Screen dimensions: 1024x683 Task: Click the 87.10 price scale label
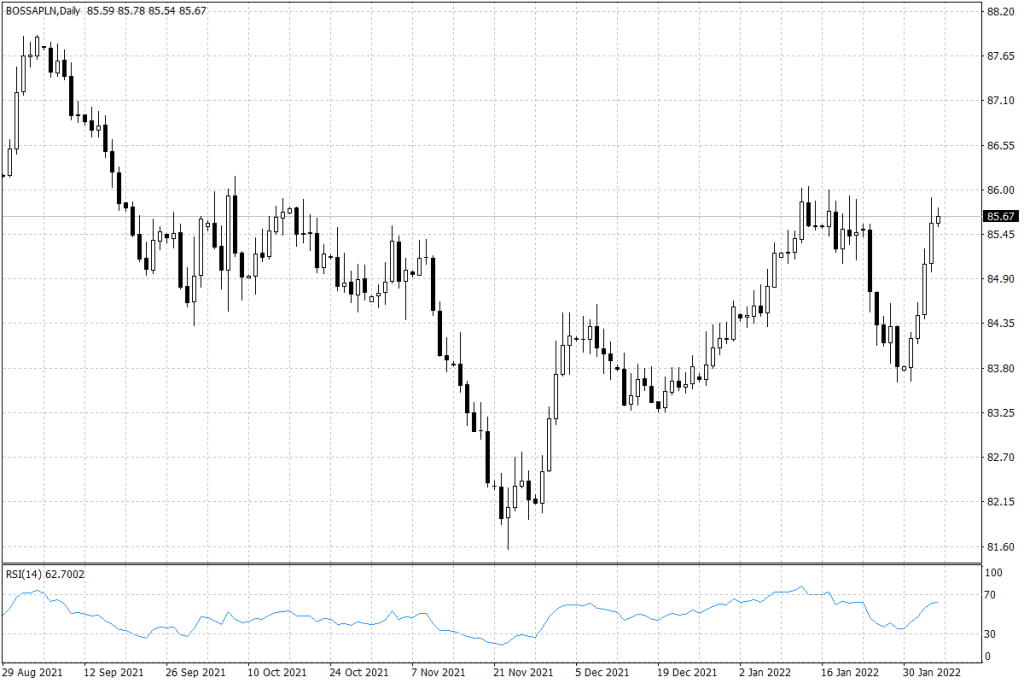(x=999, y=101)
